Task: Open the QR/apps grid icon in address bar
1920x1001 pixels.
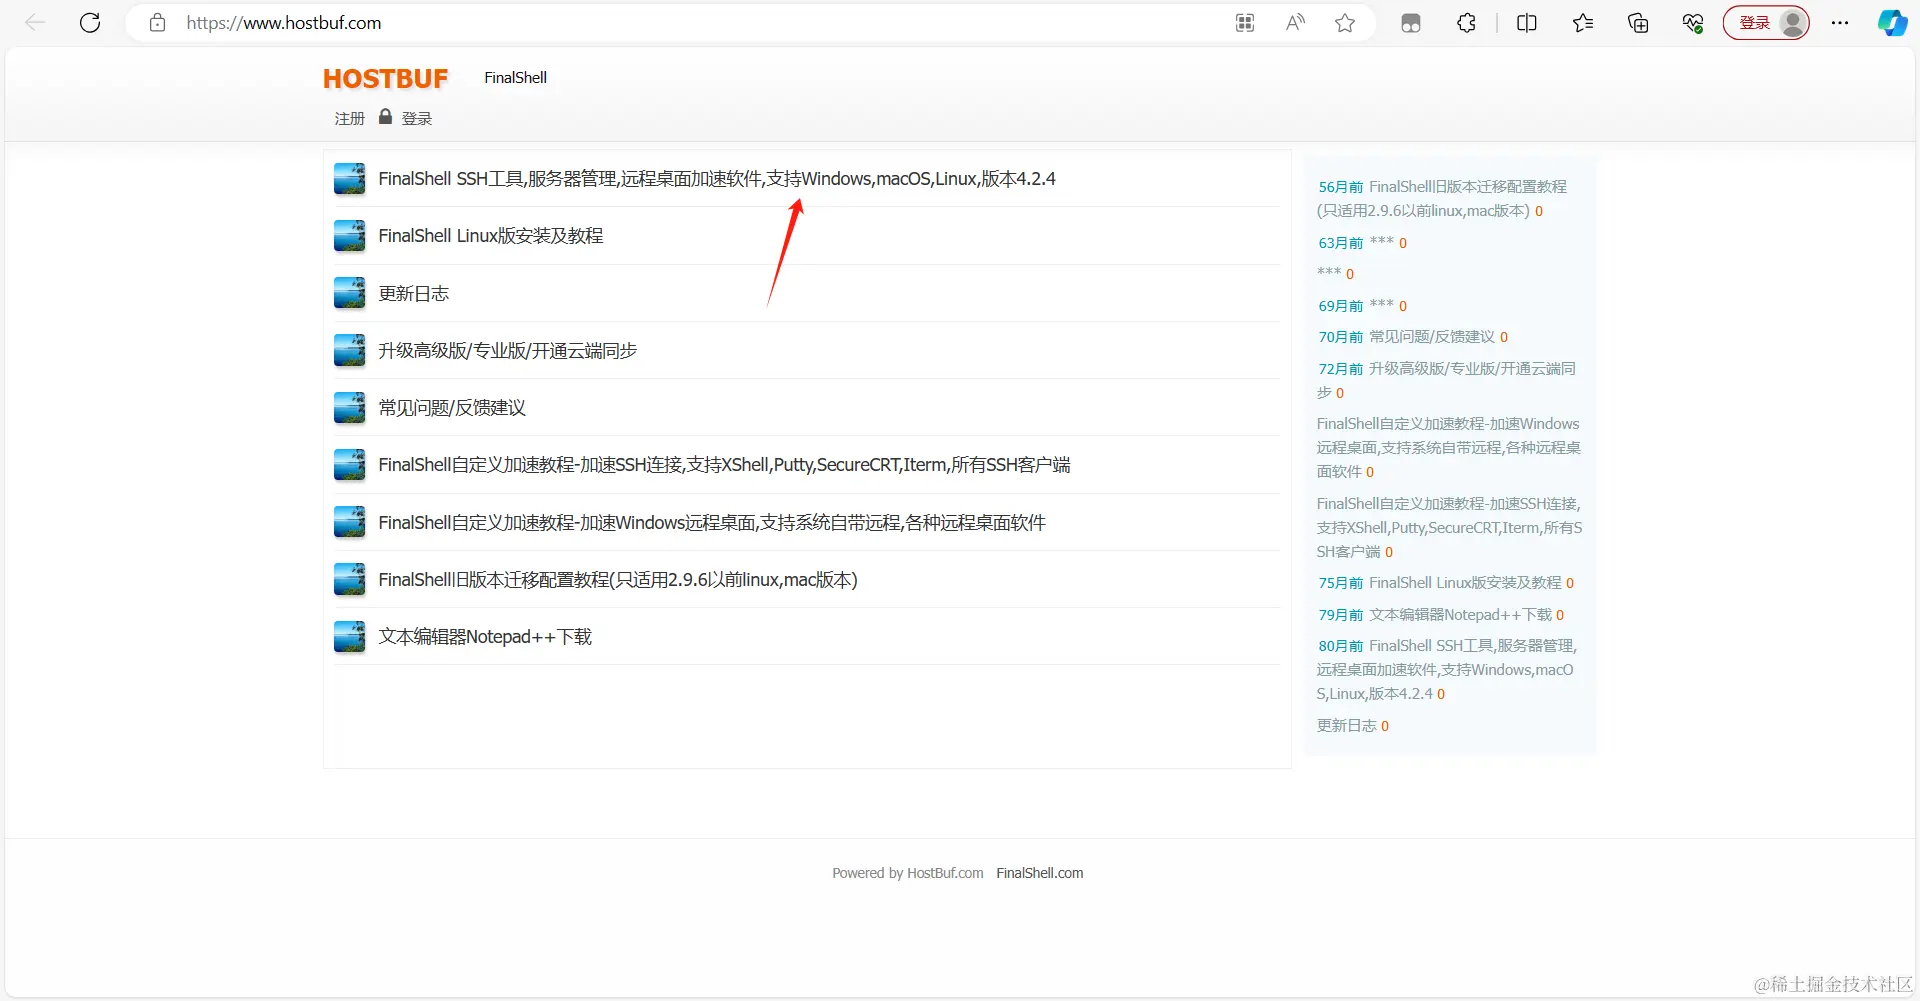Action: 1245,23
